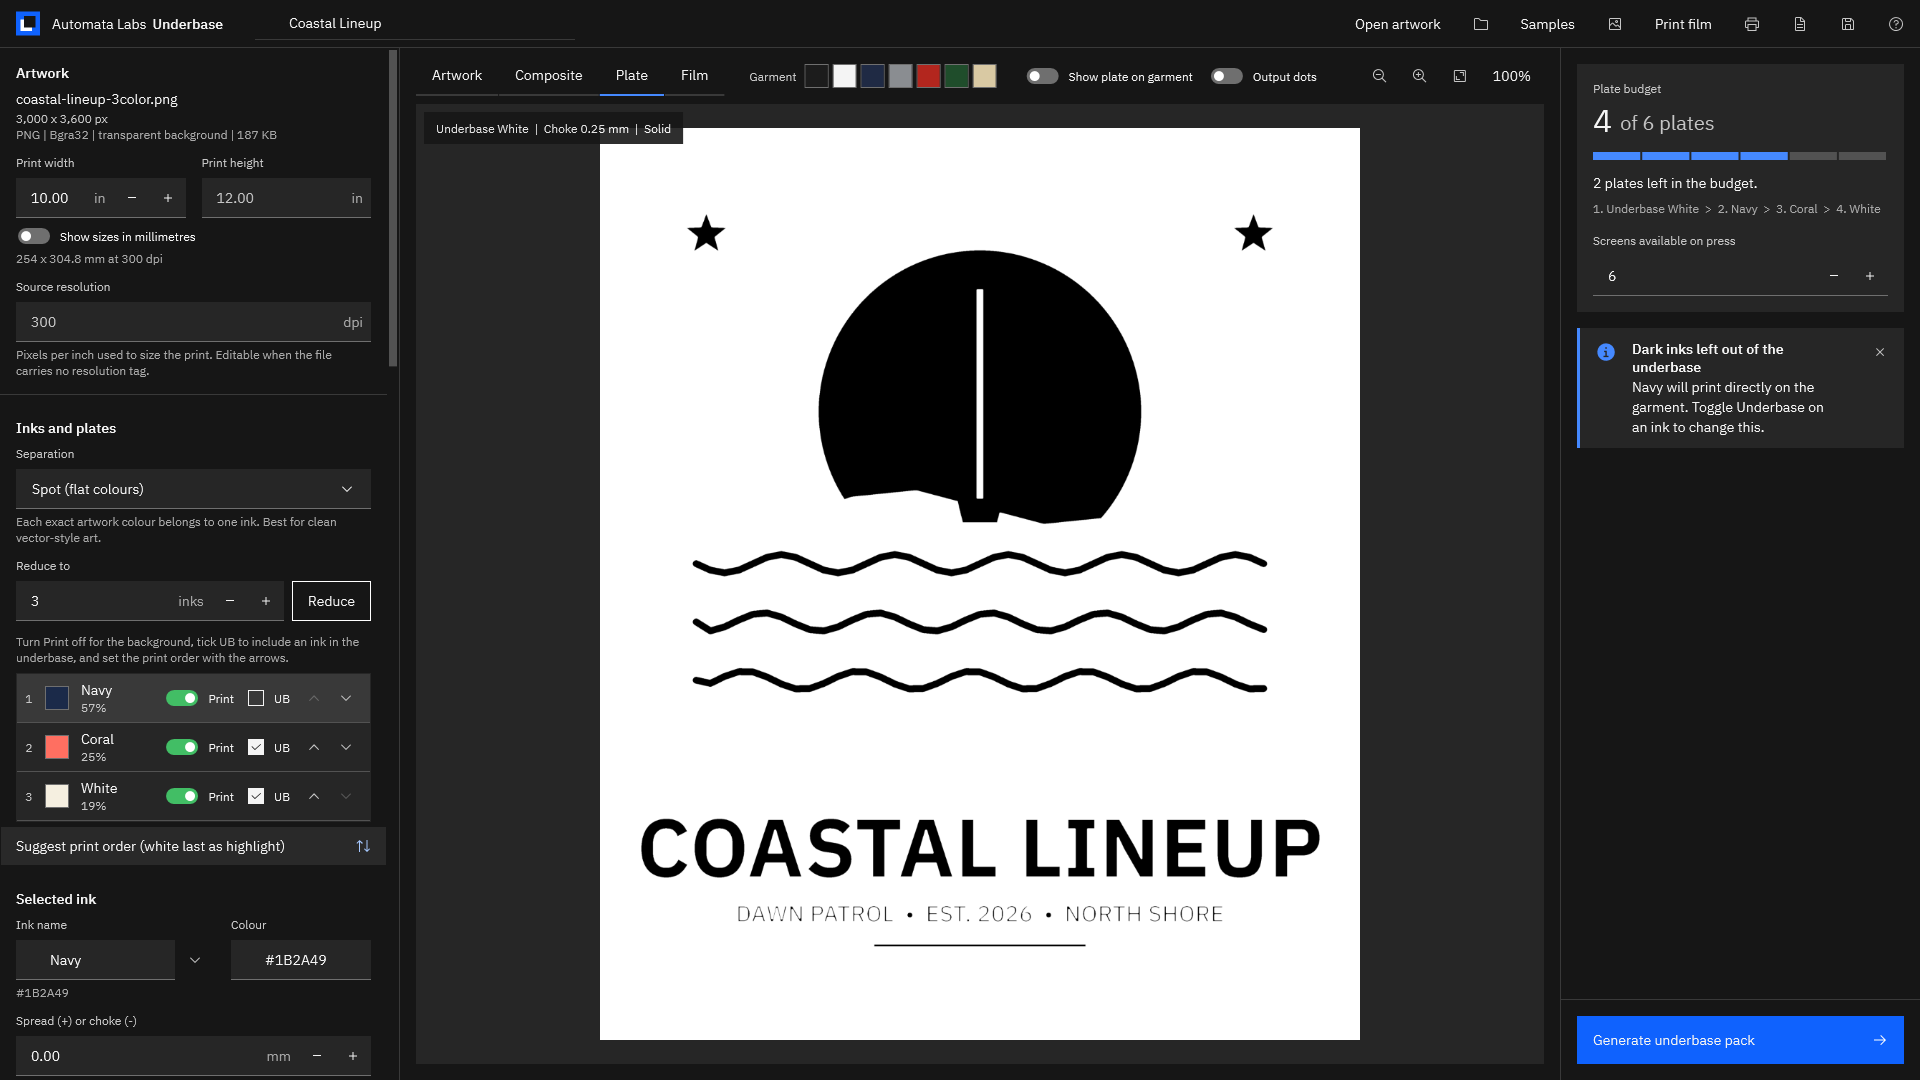Click the suggest print order swap icon

[363, 846]
